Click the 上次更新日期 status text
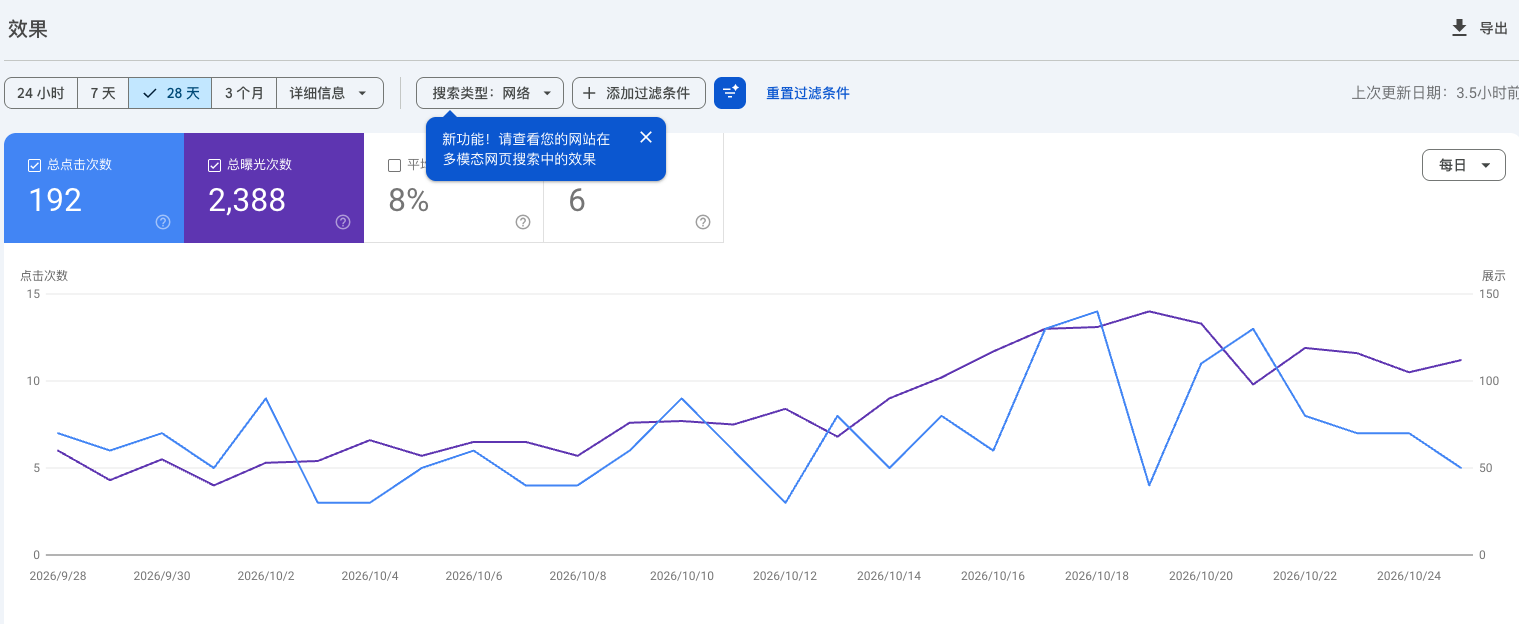1519x624 pixels. pos(1435,93)
